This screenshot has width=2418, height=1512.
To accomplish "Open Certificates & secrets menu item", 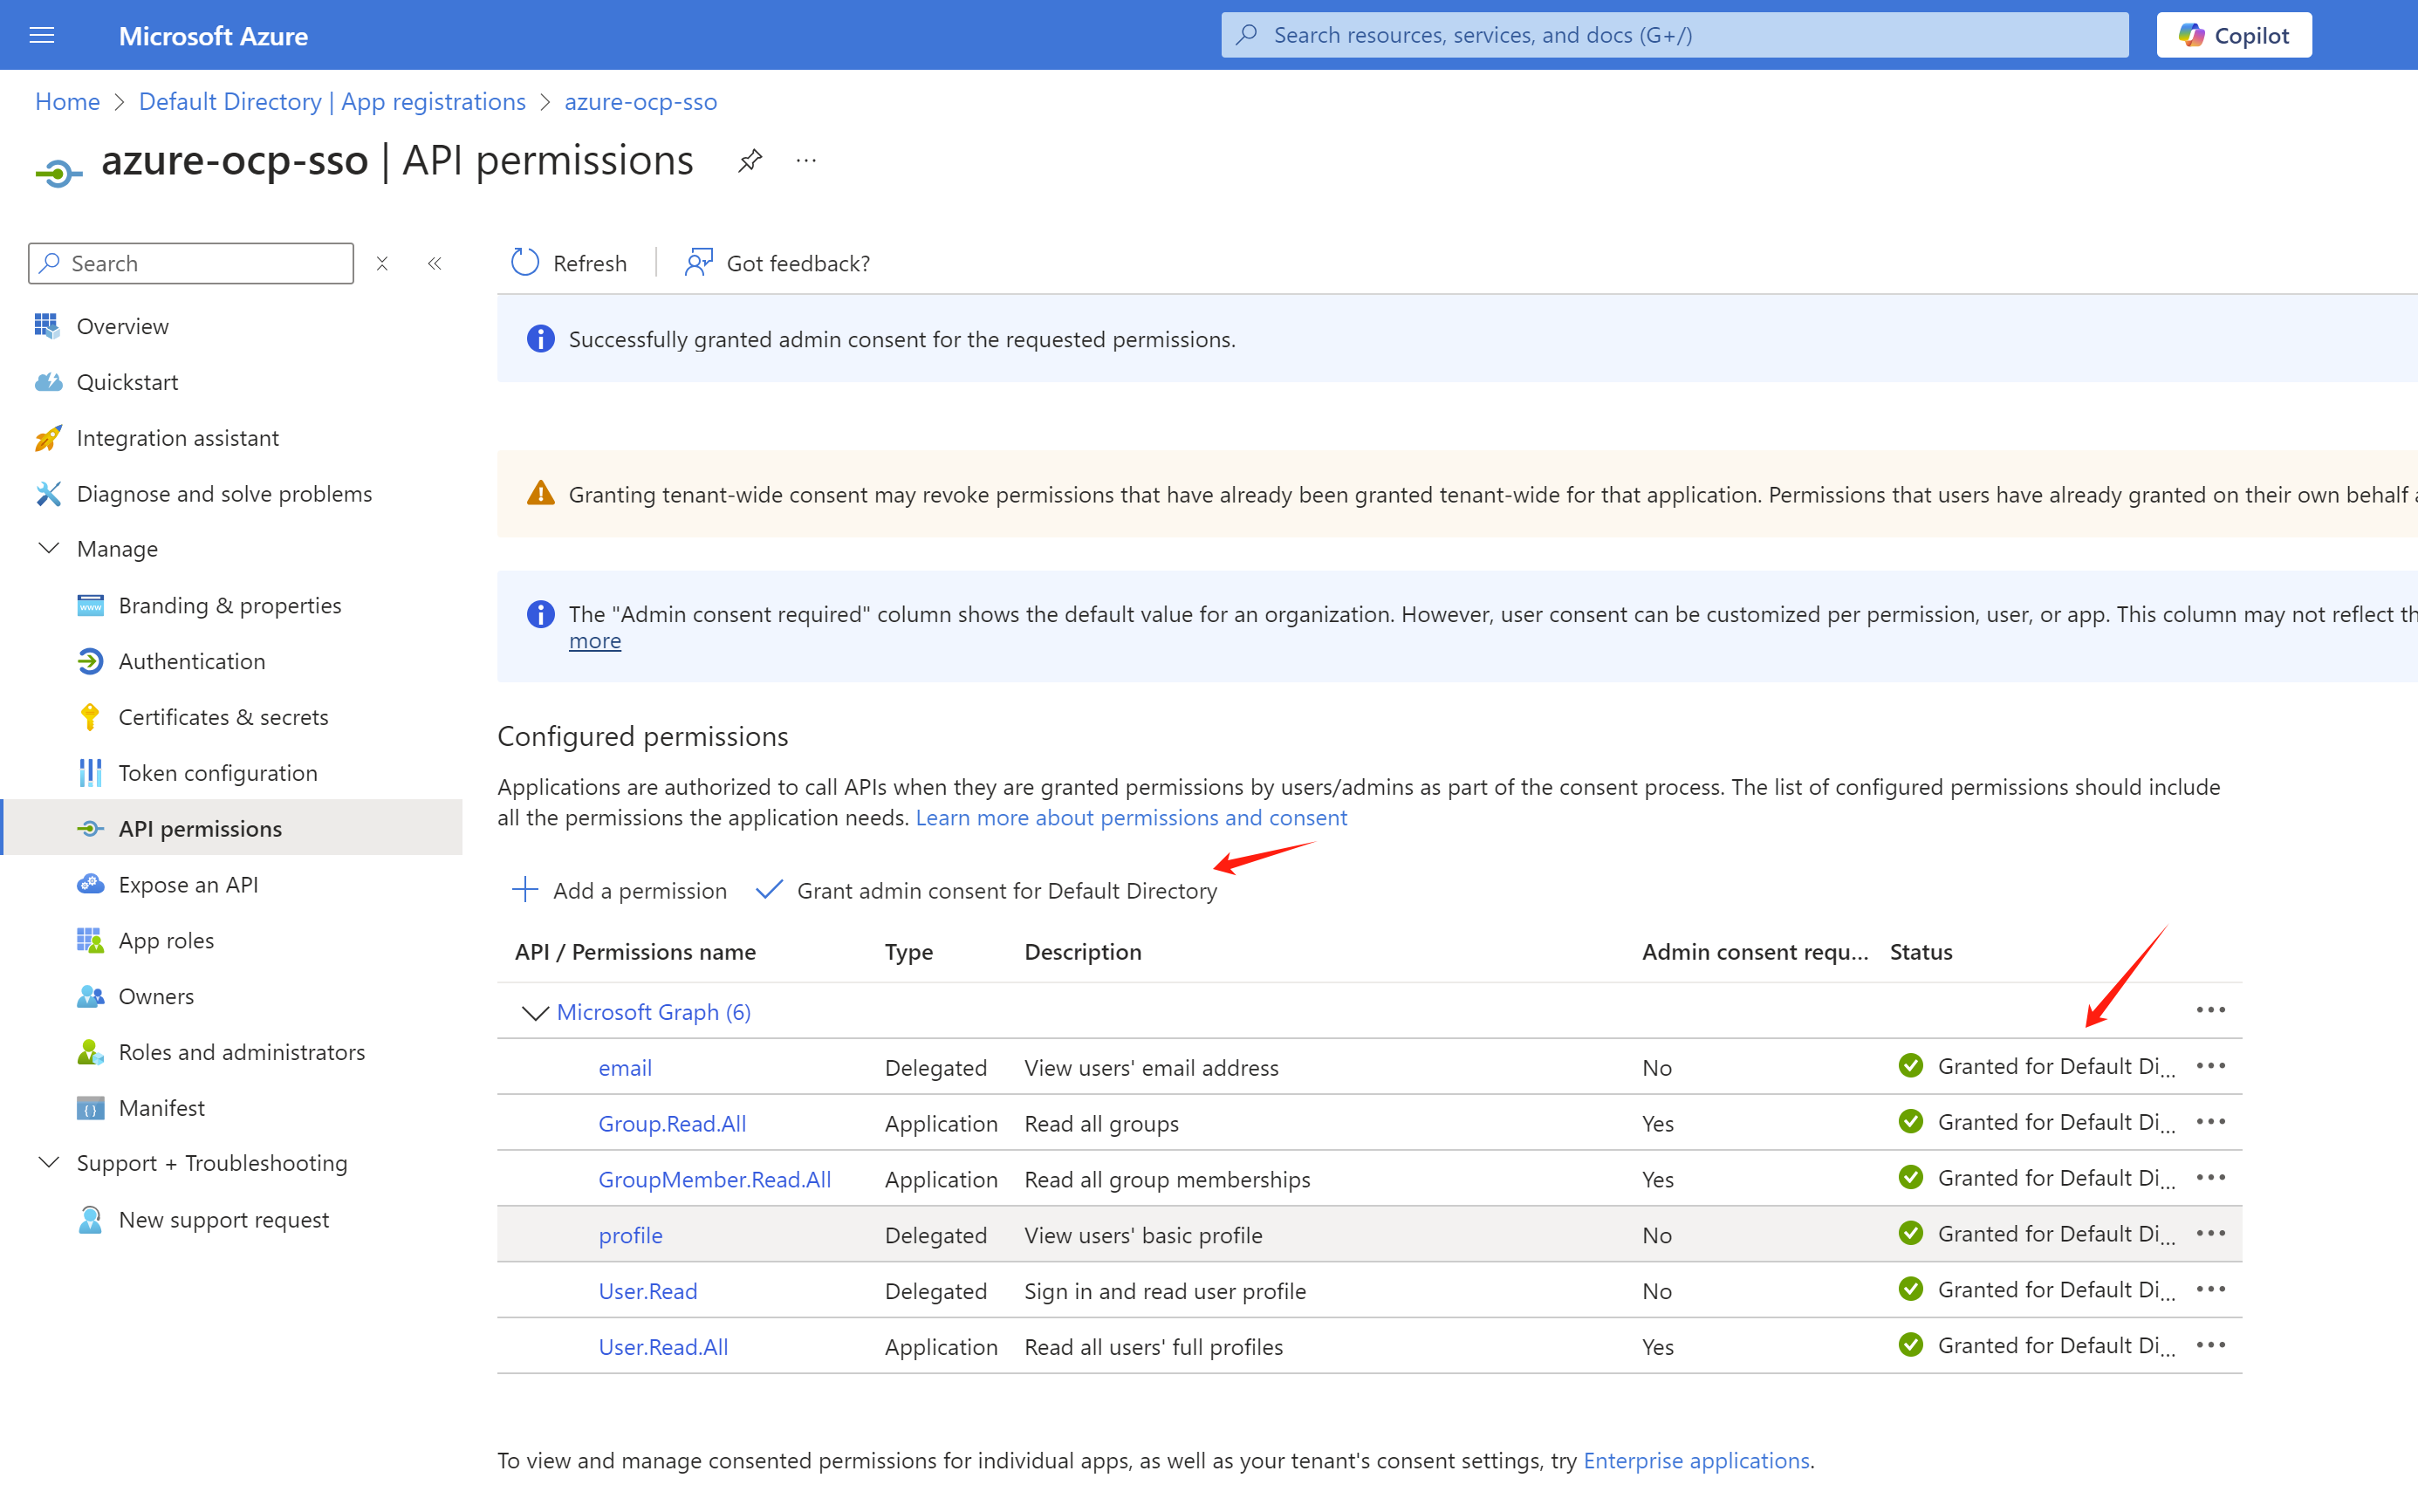I will [223, 717].
